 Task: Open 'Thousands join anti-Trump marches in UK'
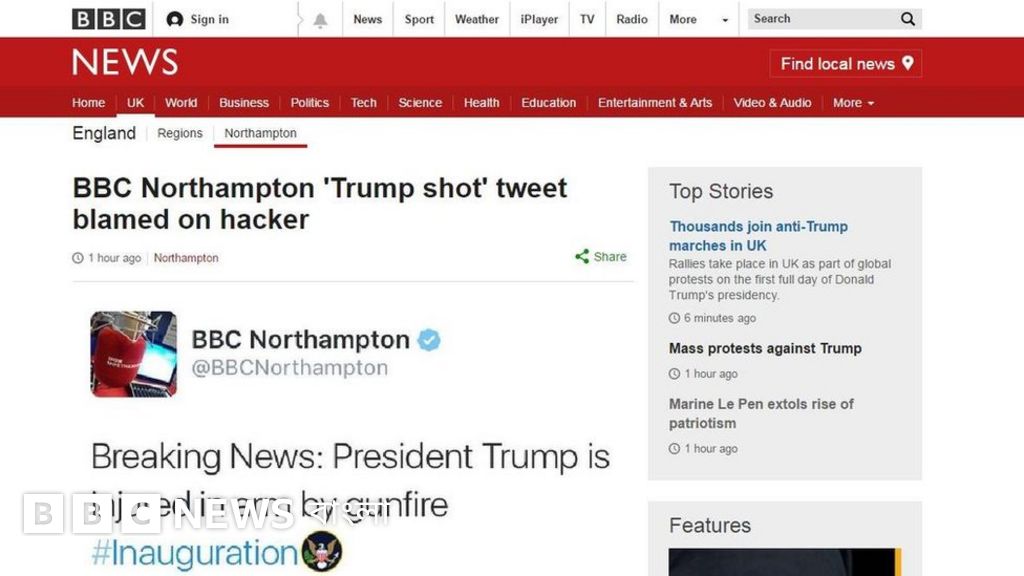click(758, 236)
